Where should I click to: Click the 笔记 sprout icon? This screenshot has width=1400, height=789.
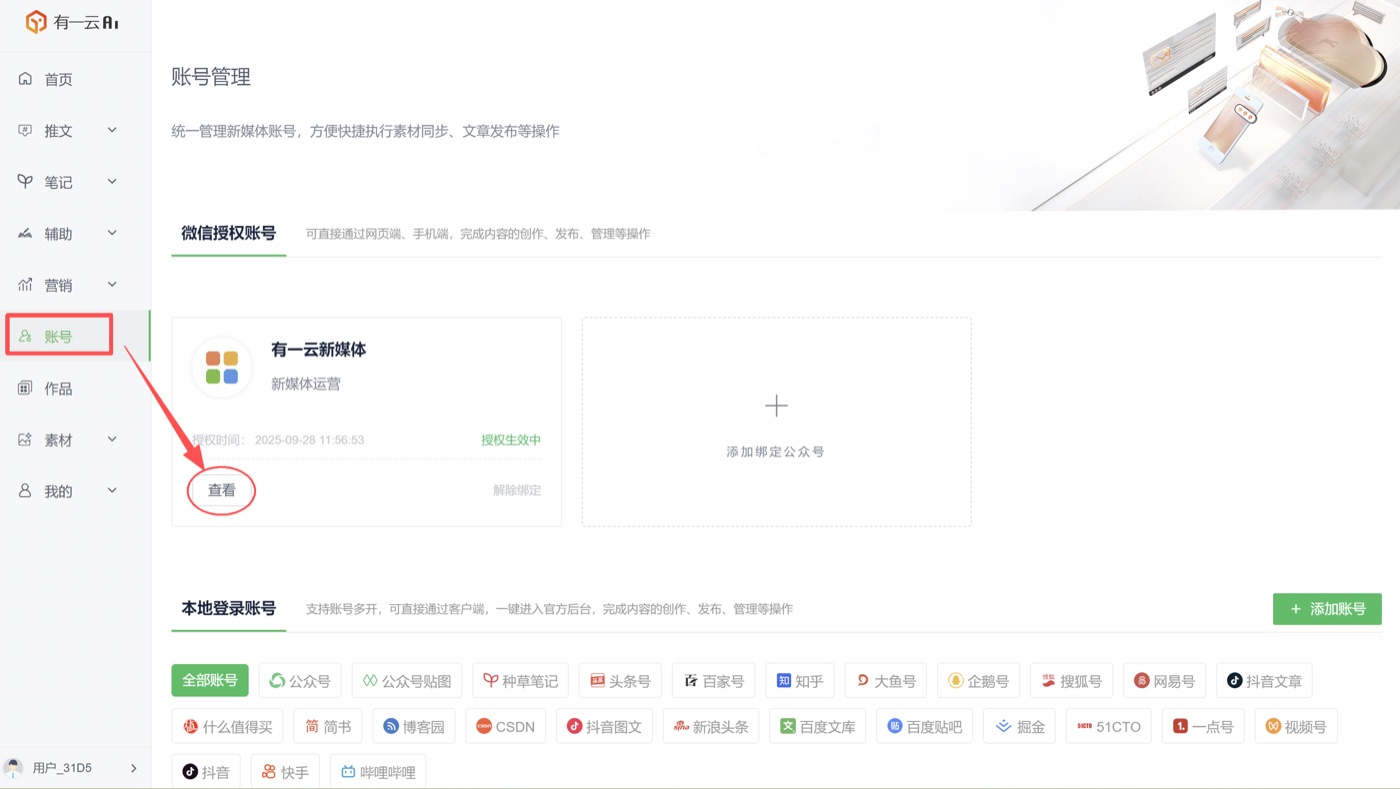click(x=26, y=182)
